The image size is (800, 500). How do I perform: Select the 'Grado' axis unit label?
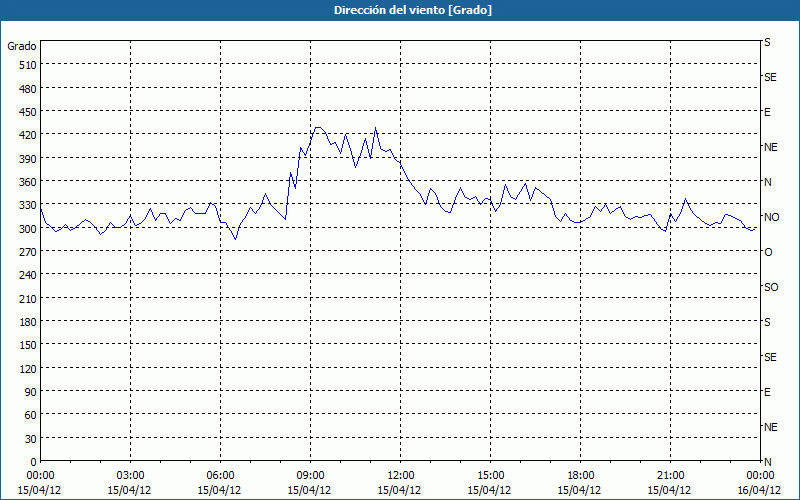pyautogui.click(x=22, y=46)
